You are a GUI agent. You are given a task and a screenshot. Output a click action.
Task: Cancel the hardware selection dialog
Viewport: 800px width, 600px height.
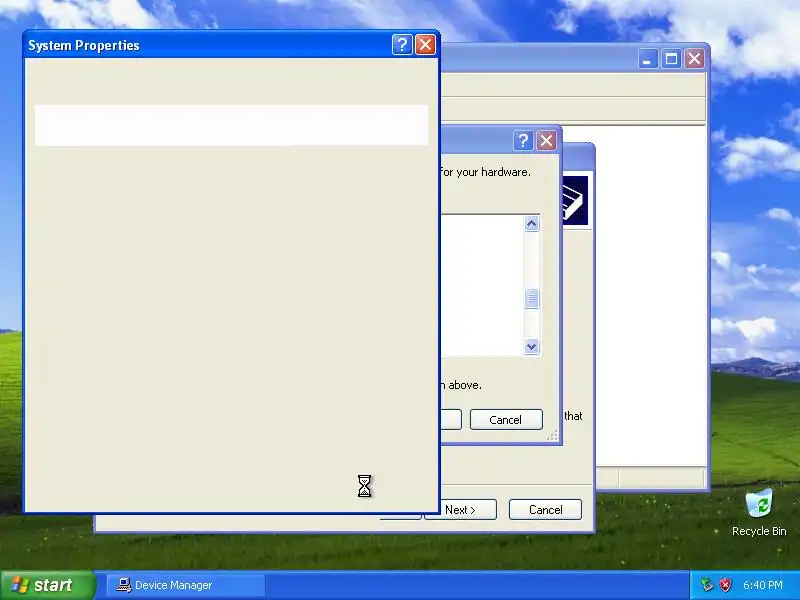[x=506, y=419]
